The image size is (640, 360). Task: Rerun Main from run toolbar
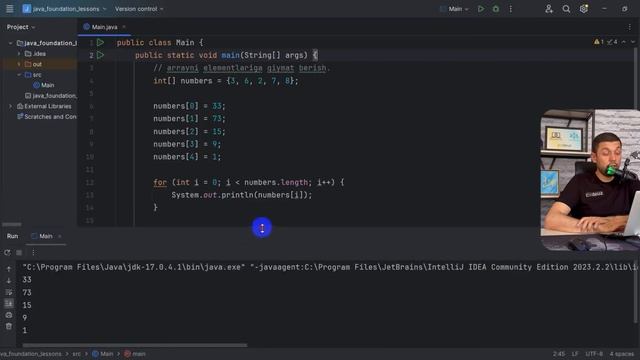point(7,253)
